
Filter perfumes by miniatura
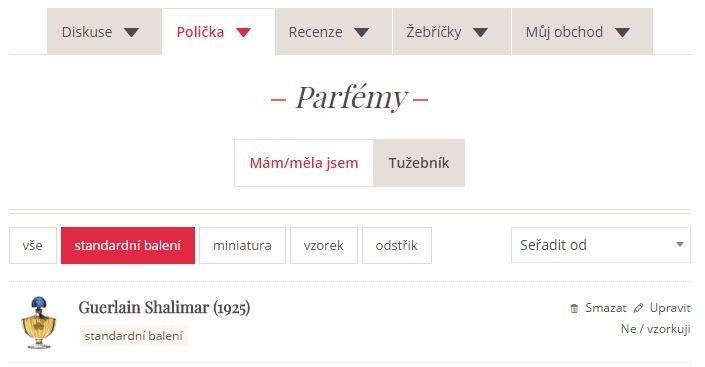click(x=242, y=246)
